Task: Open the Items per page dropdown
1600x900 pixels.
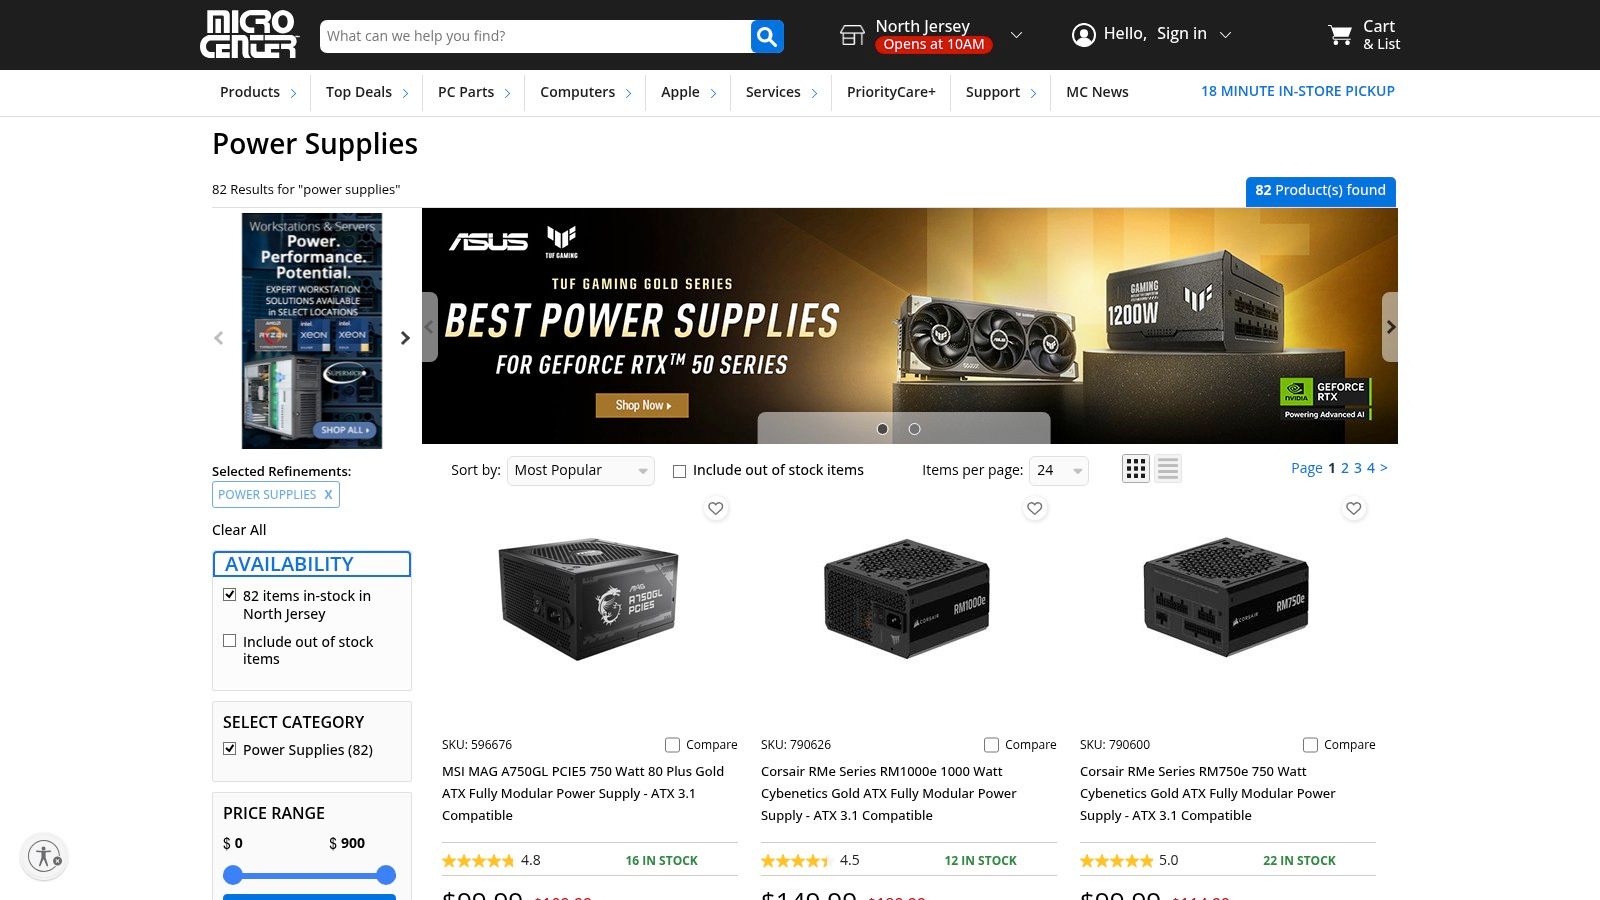Action: 1059,470
